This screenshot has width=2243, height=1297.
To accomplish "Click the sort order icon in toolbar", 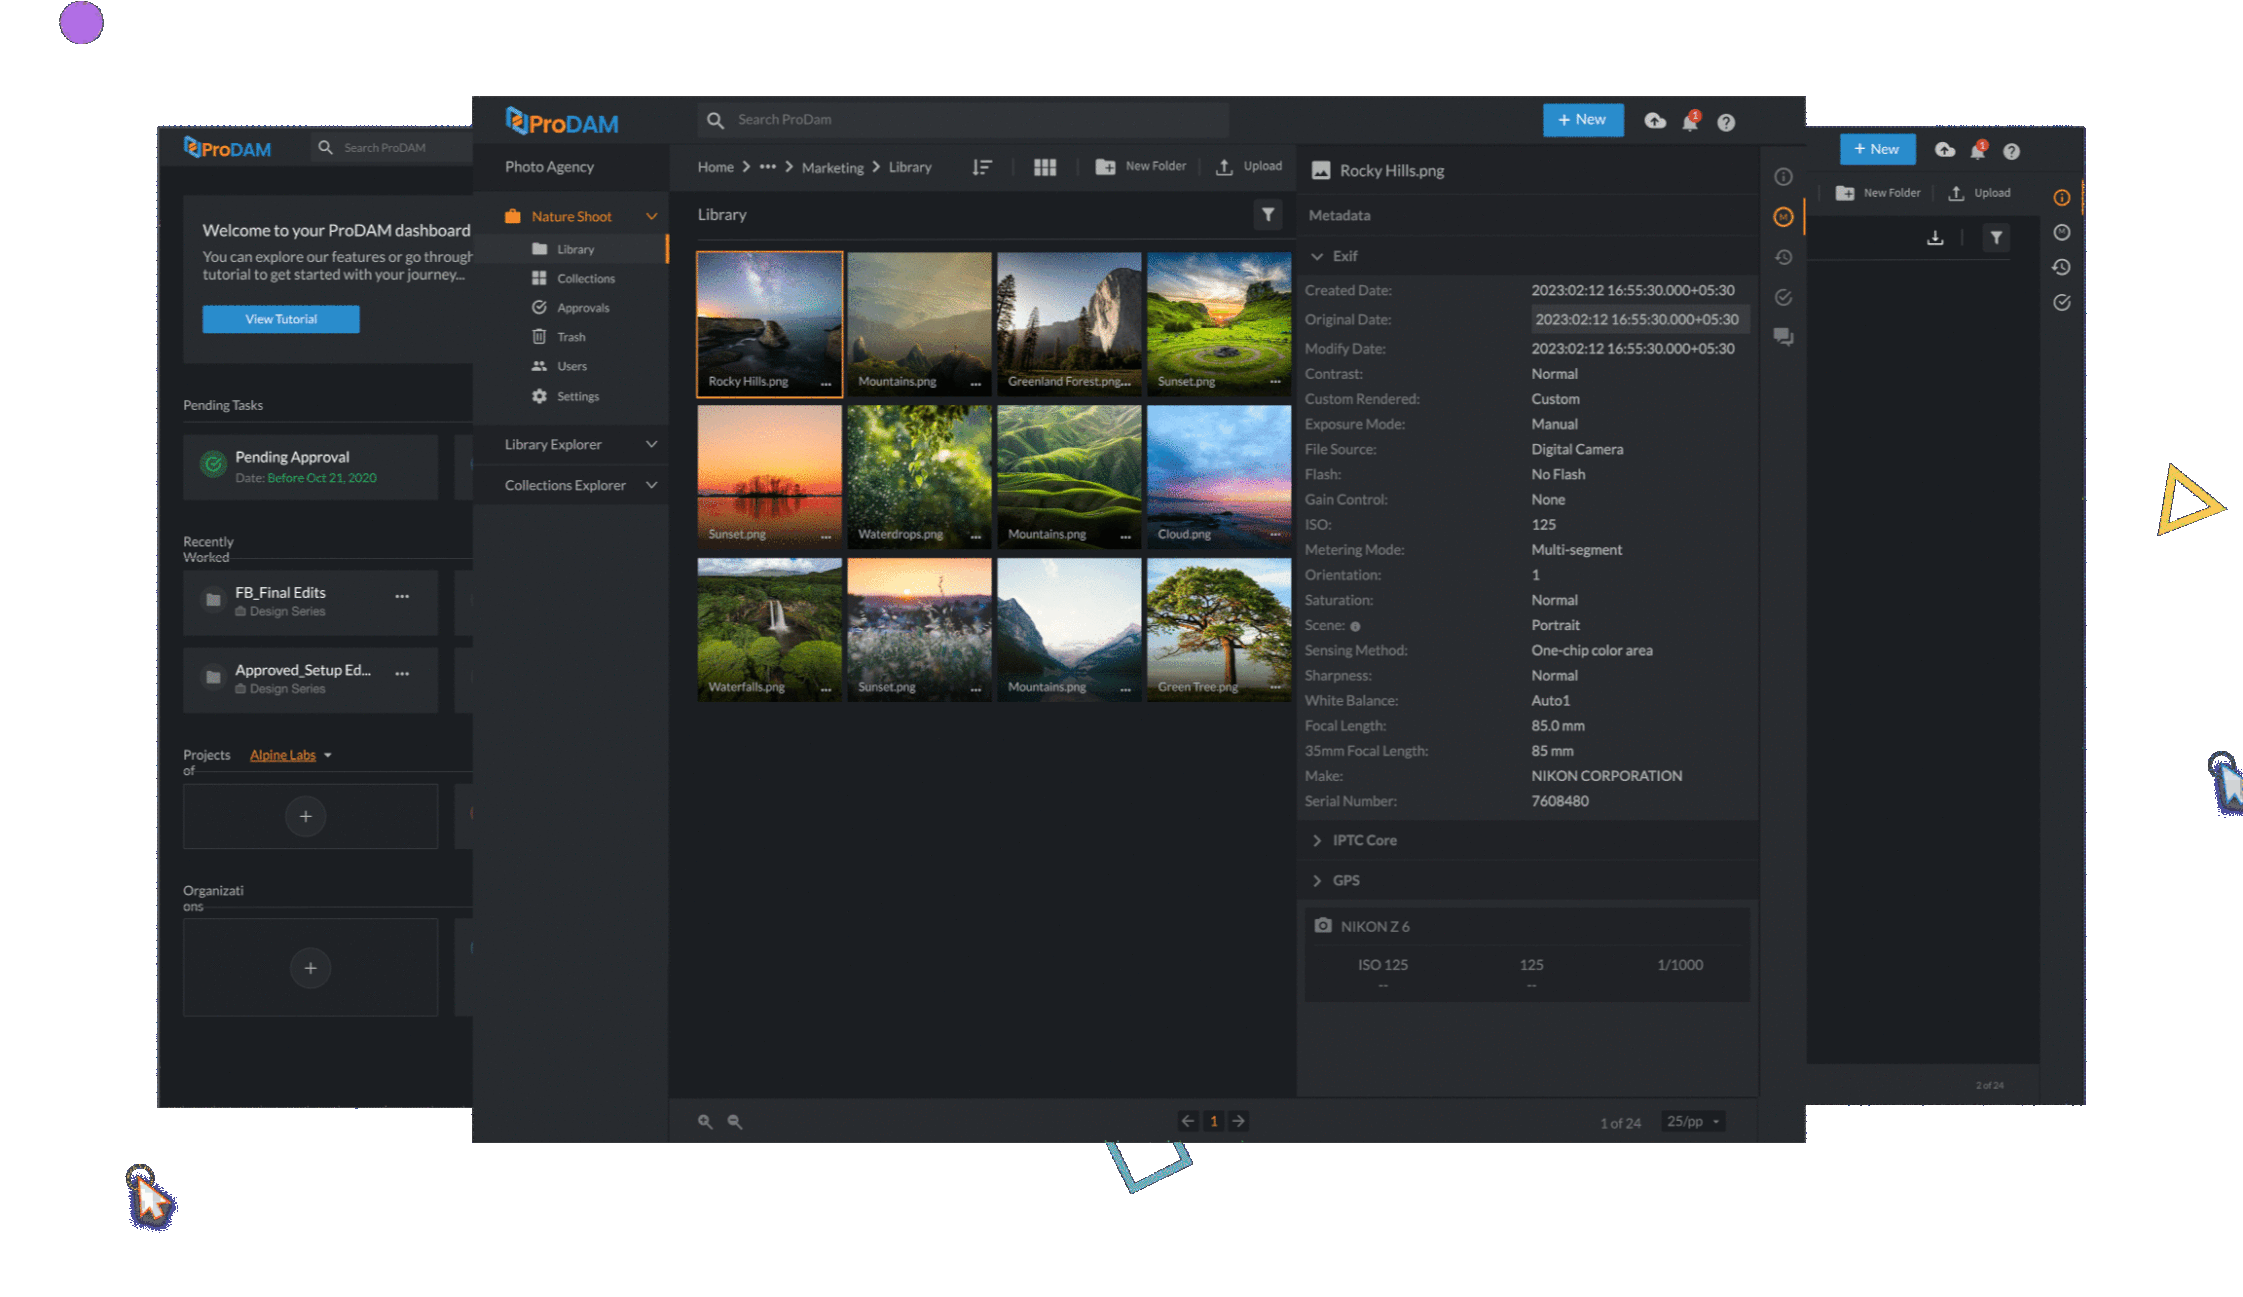I will pyautogui.click(x=982, y=168).
